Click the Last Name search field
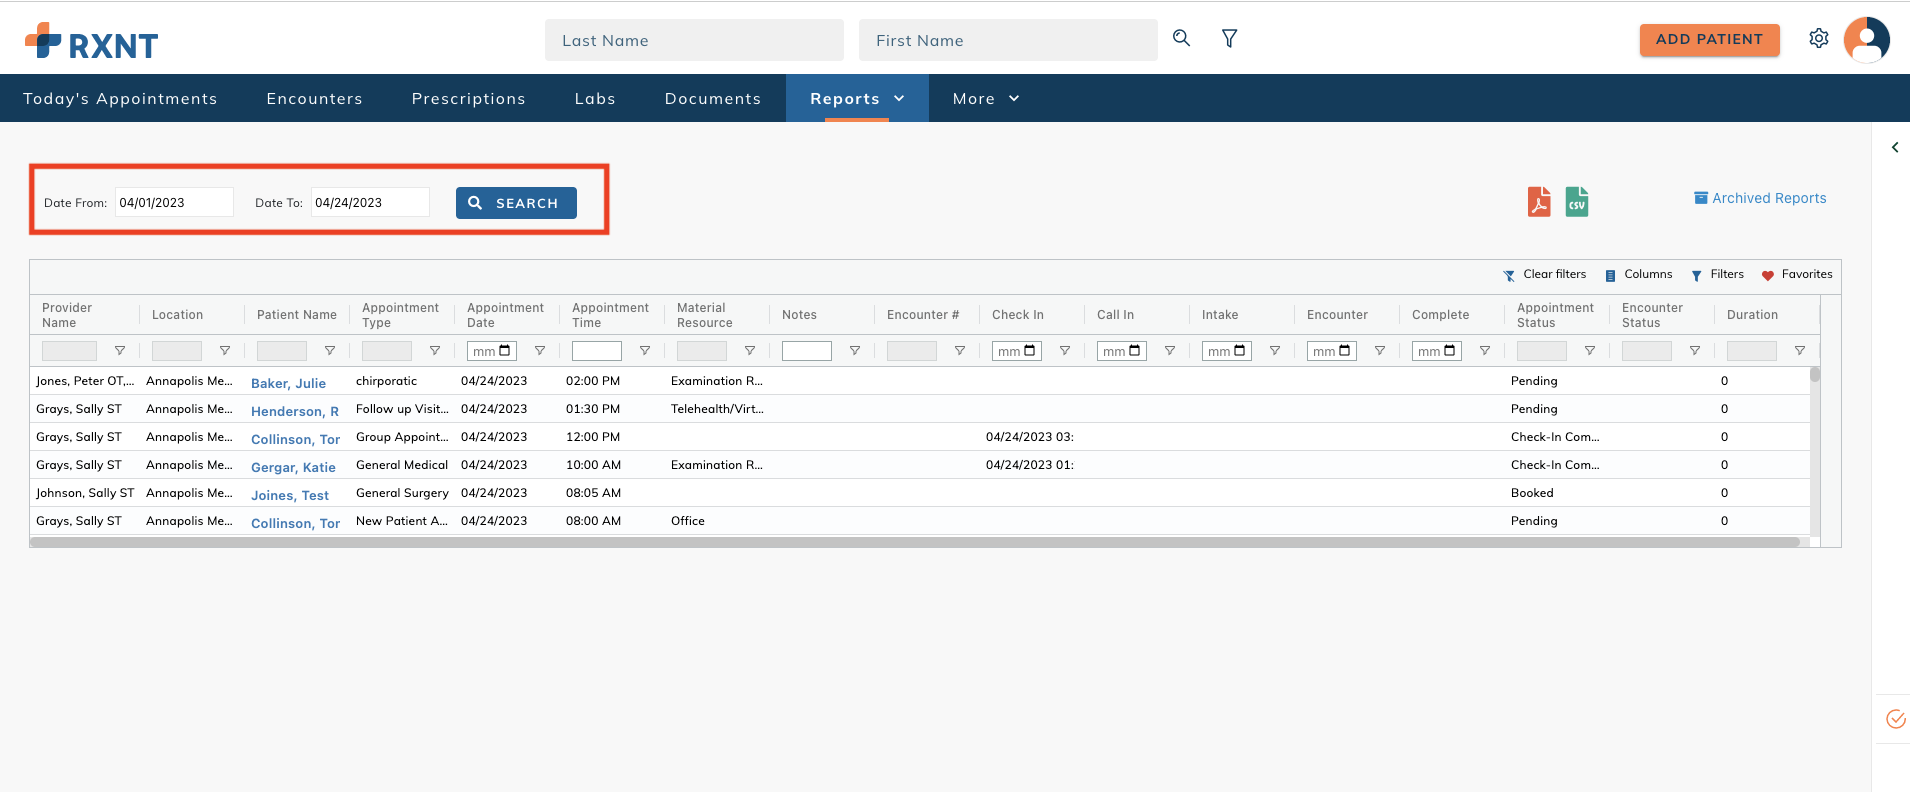This screenshot has height=792, width=1910. [x=694, y=40]
